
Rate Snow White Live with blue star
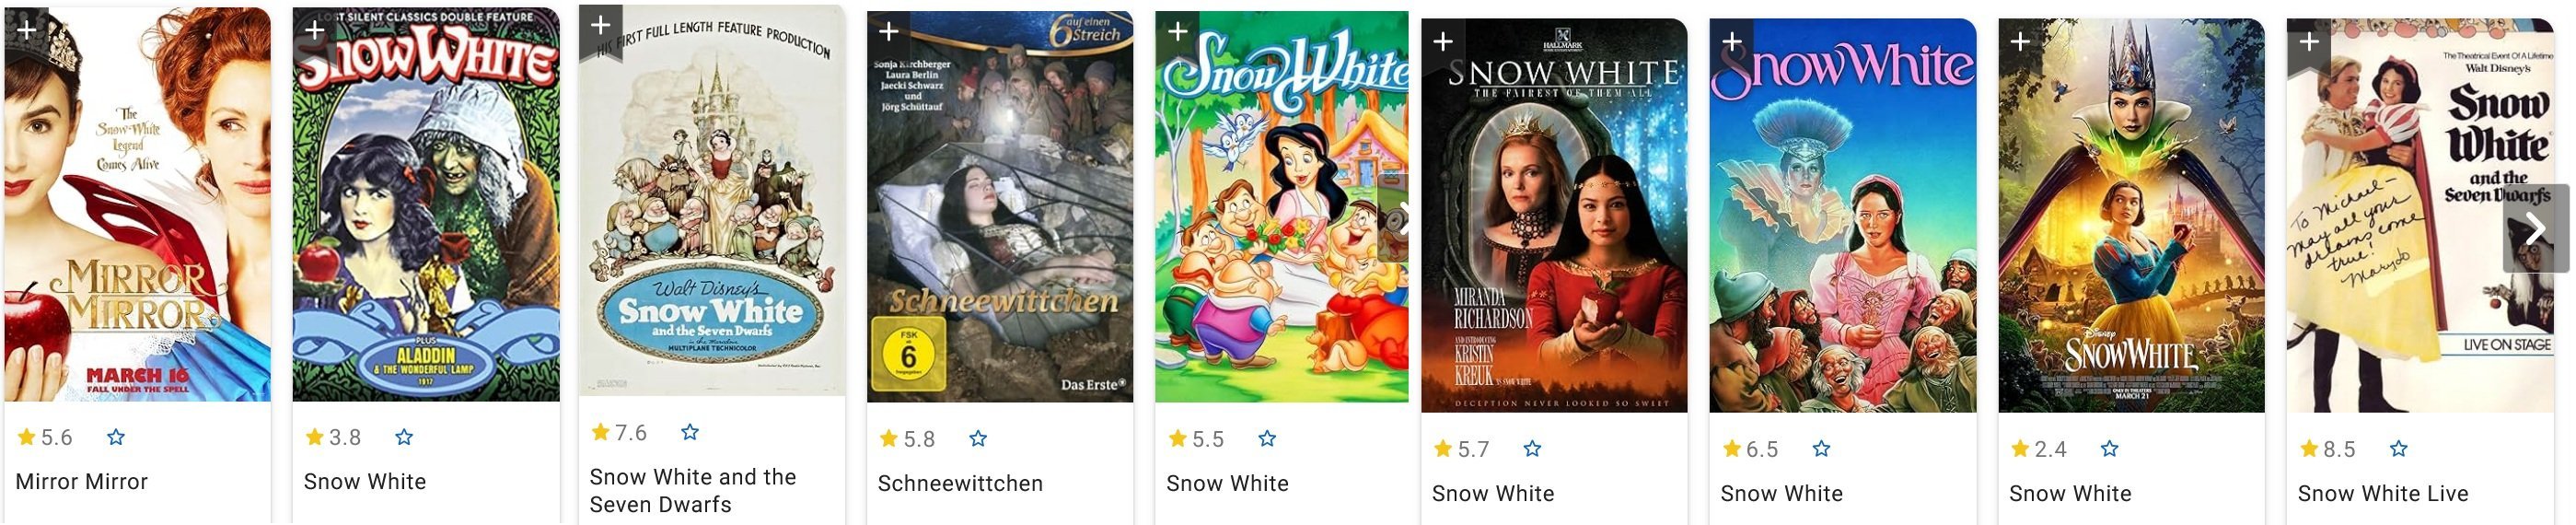[x=2398, y=448]
